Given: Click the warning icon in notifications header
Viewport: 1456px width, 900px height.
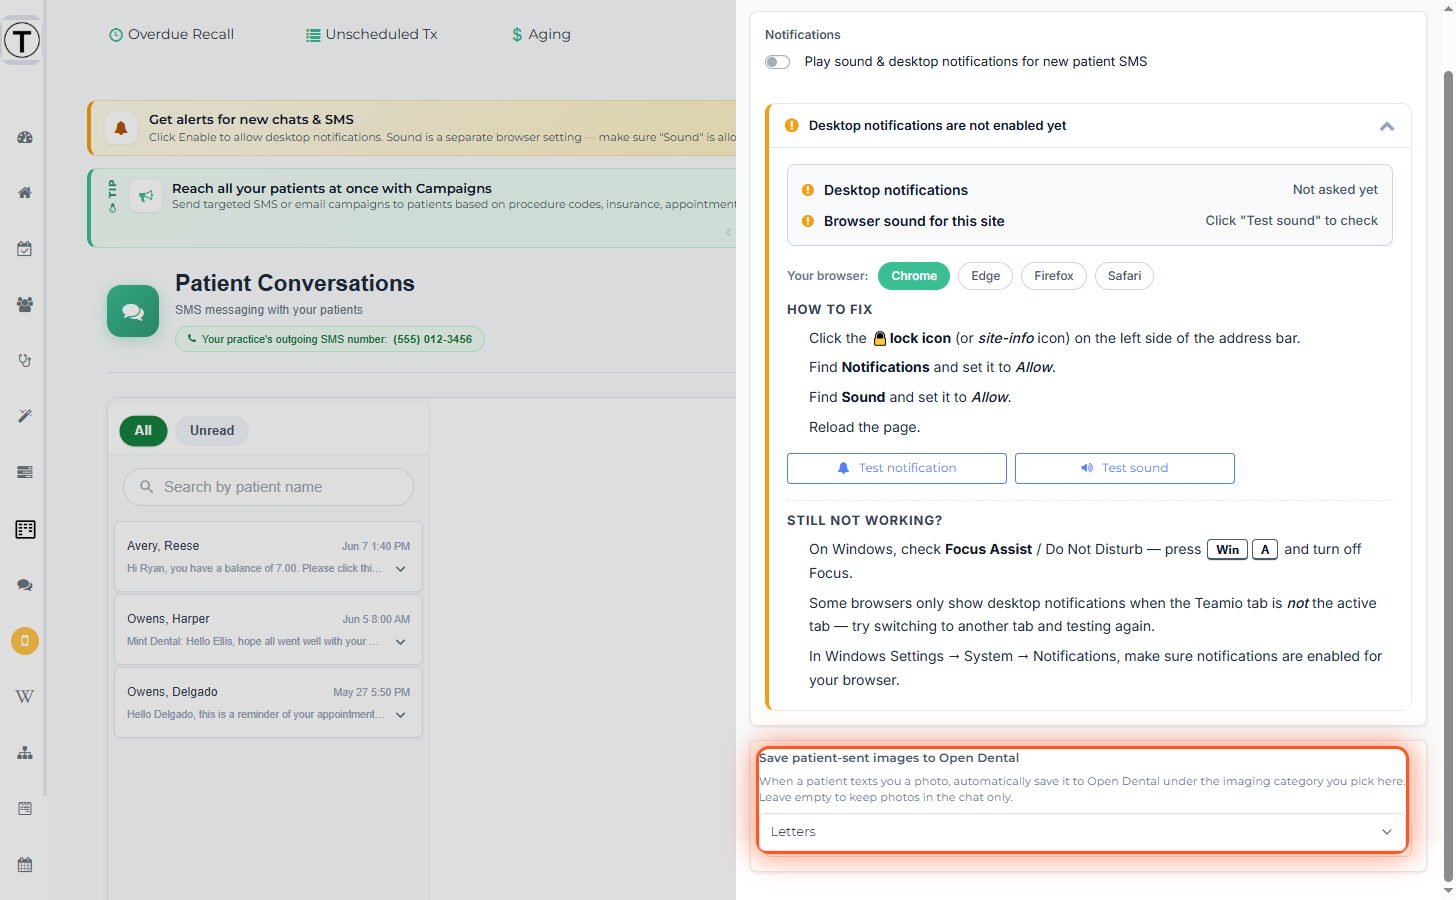Looking at the screenshot, I should (x=792, y=125).
